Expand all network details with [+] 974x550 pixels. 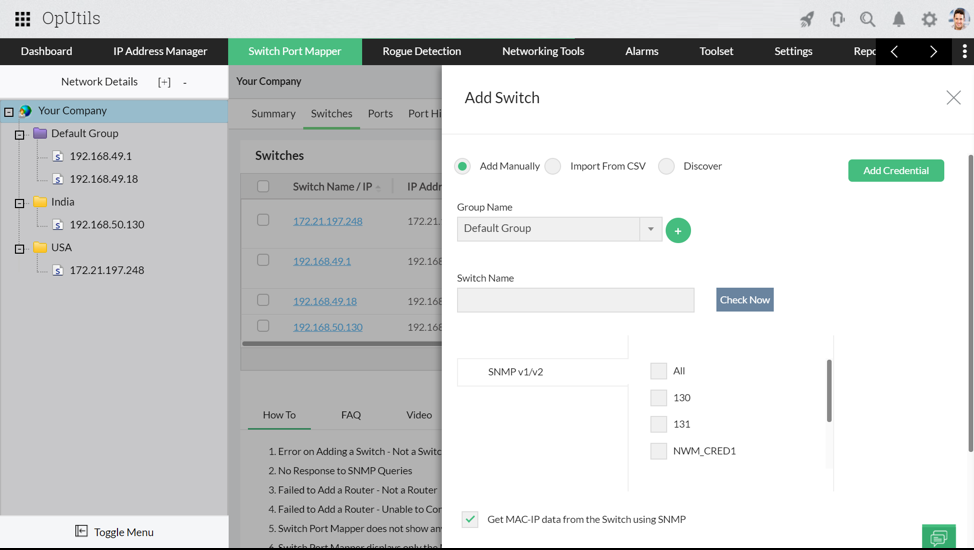(x=164, y=82)
